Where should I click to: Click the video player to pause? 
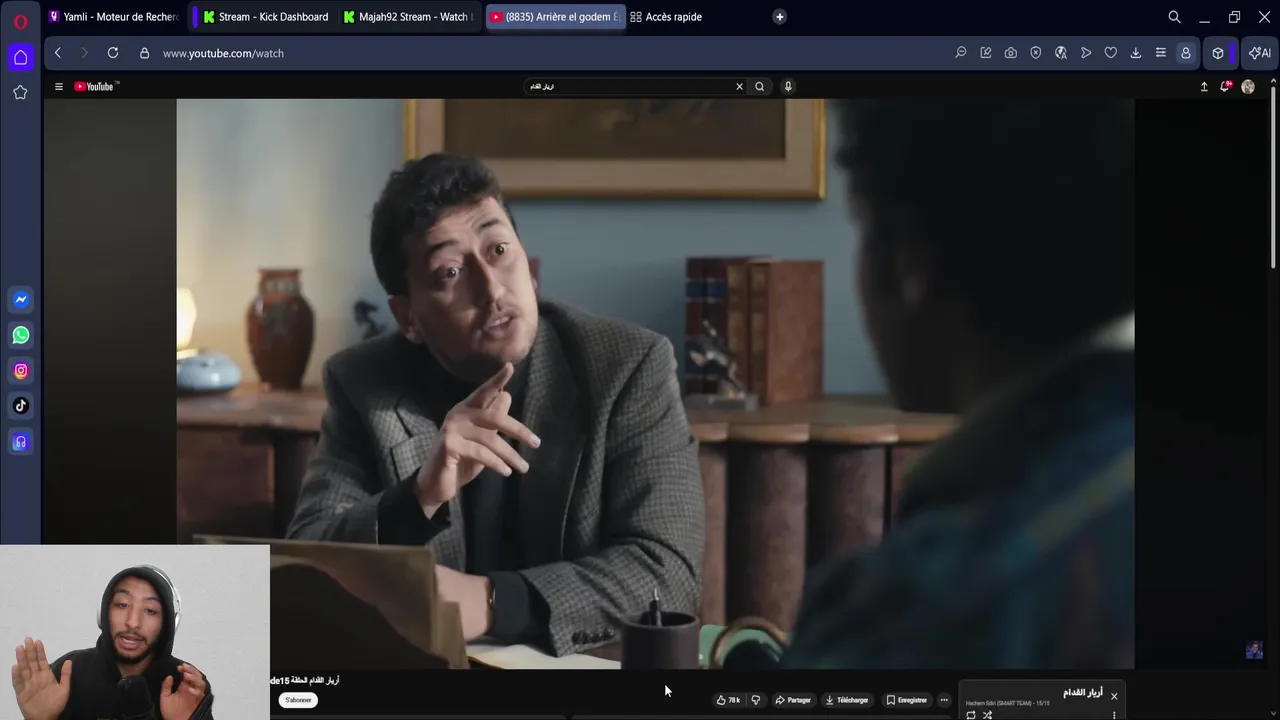click(655, 383)
